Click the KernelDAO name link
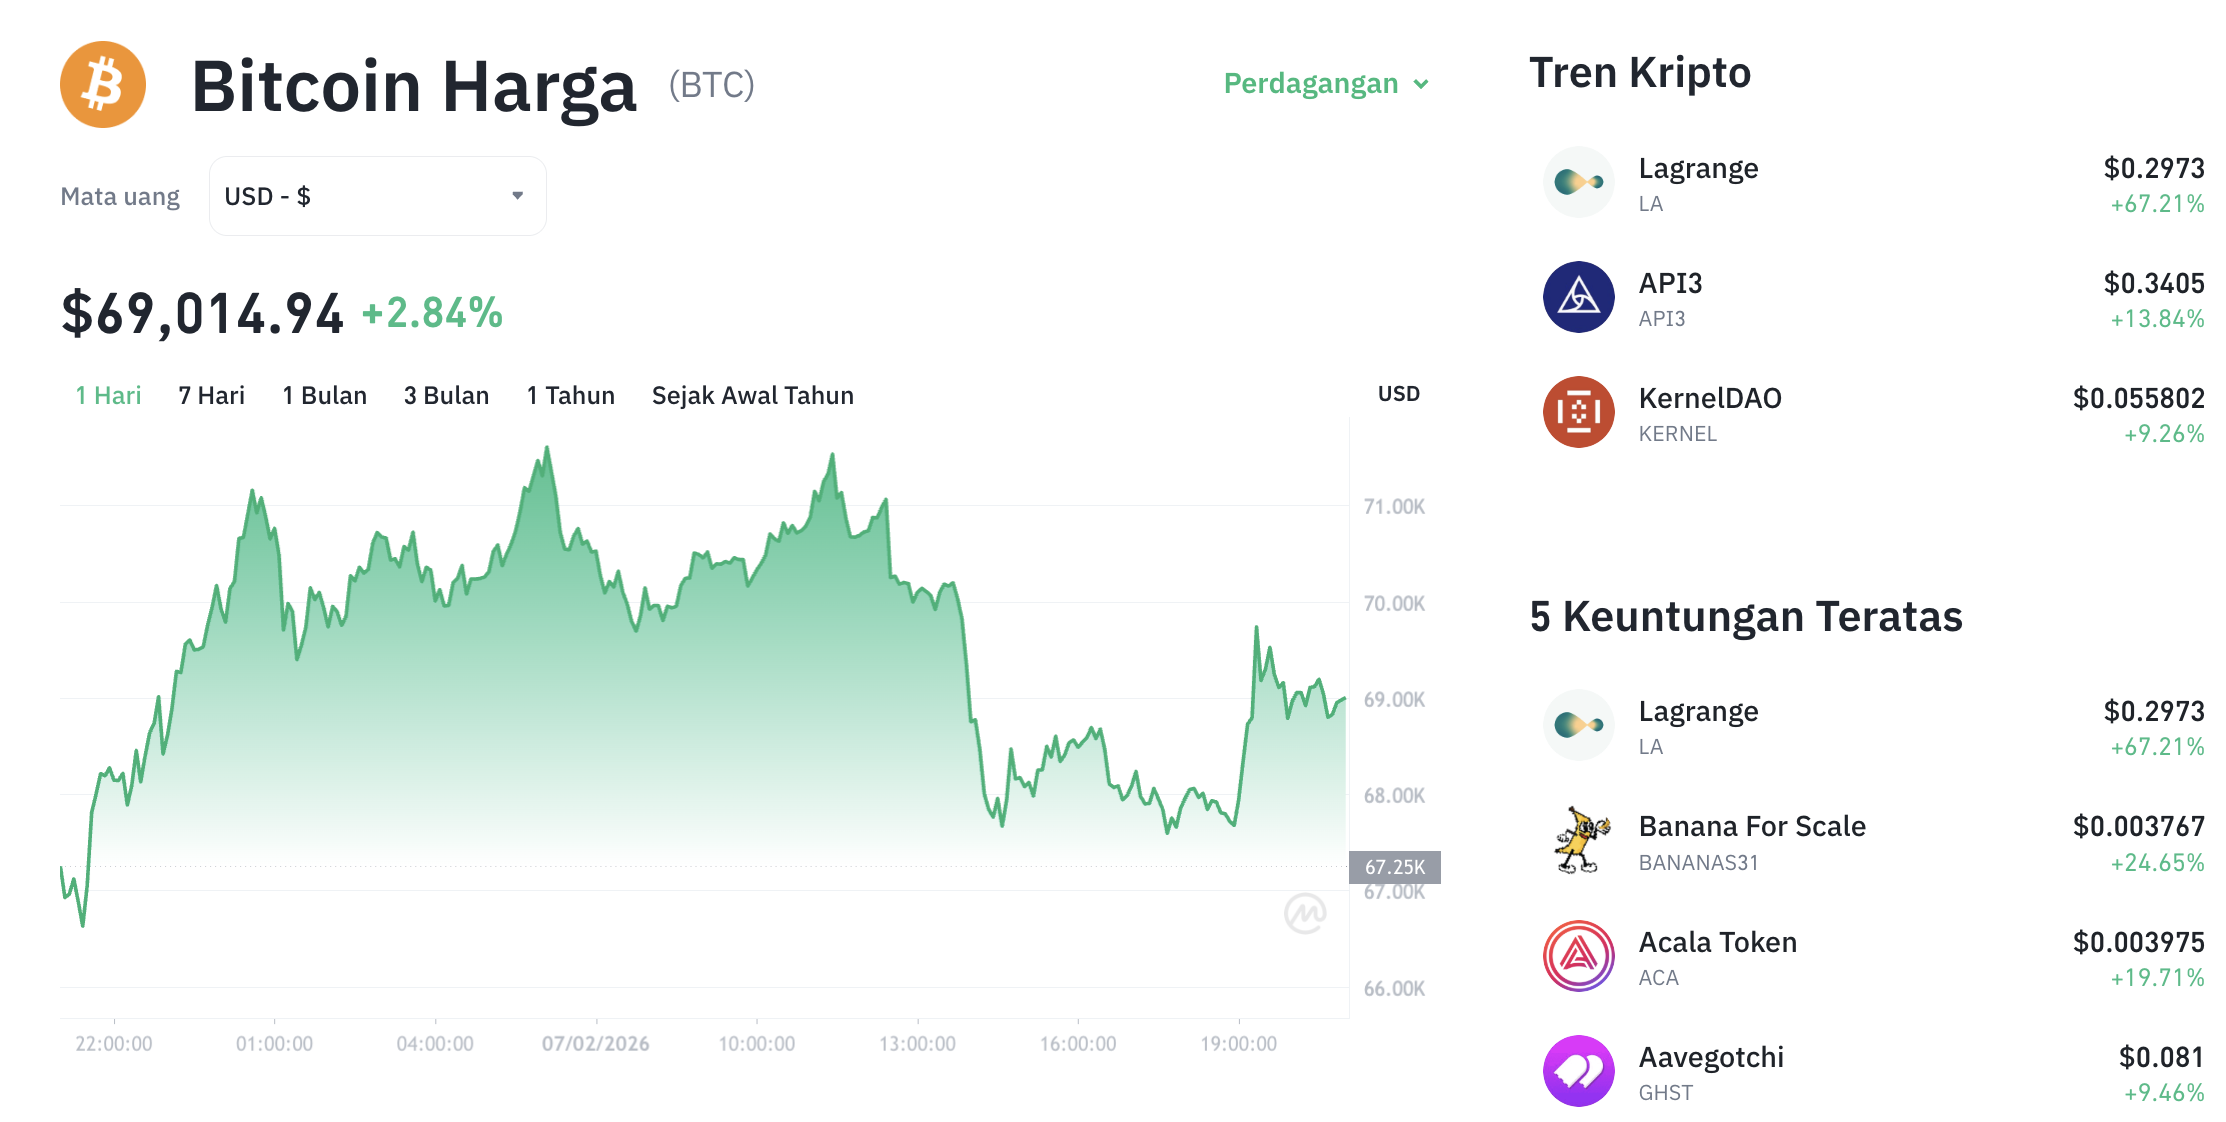Image resolution: width=2226 pixels, height=1122 pixels. 1710,397
